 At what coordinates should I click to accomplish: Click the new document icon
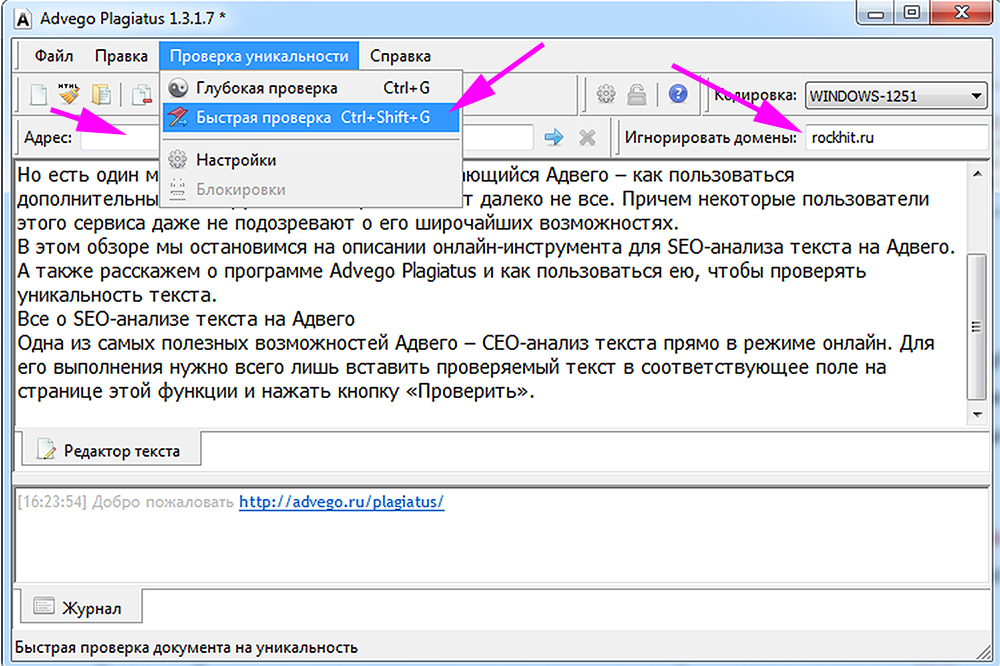[x=38, y=96]
